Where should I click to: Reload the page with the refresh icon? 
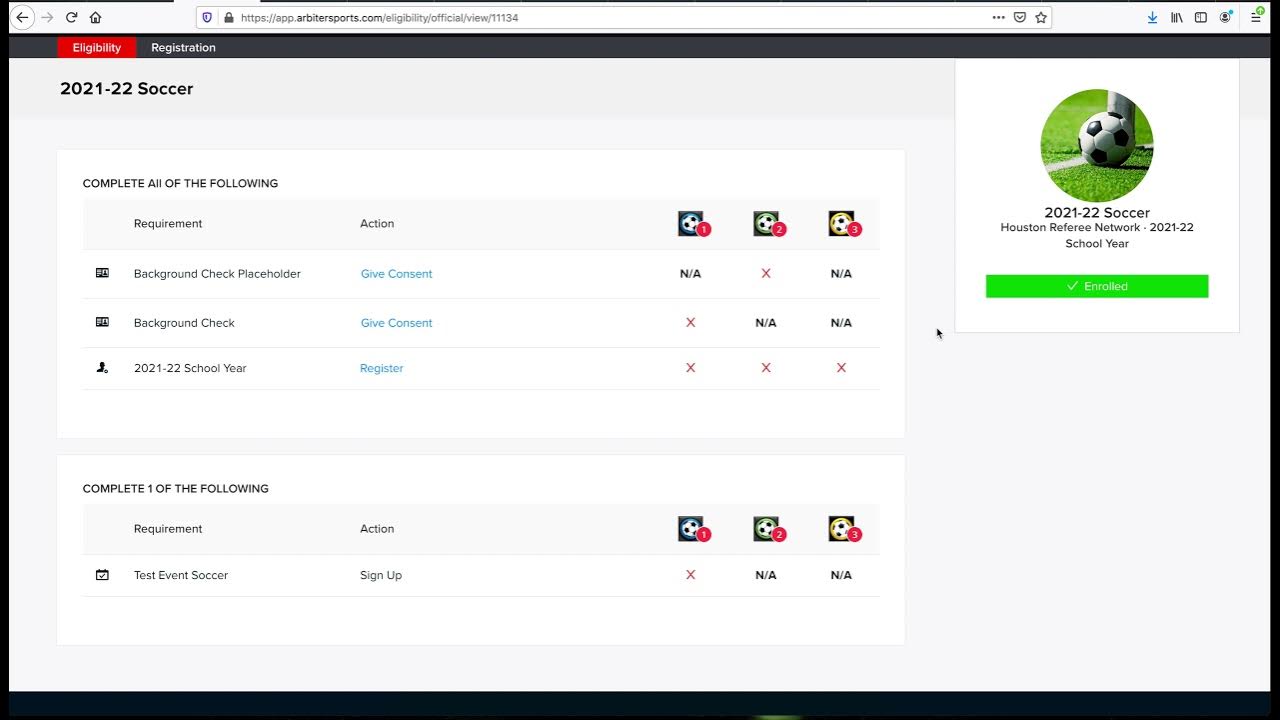coord(71,17)
